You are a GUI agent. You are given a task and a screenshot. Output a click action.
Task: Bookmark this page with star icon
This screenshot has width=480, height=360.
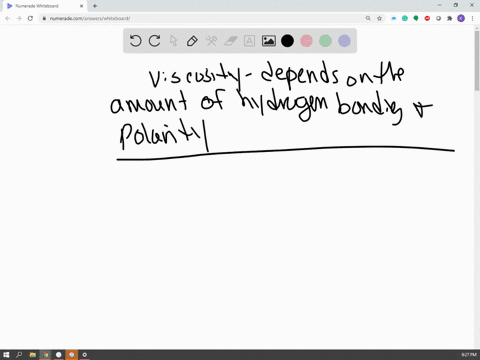click(379, 18)
